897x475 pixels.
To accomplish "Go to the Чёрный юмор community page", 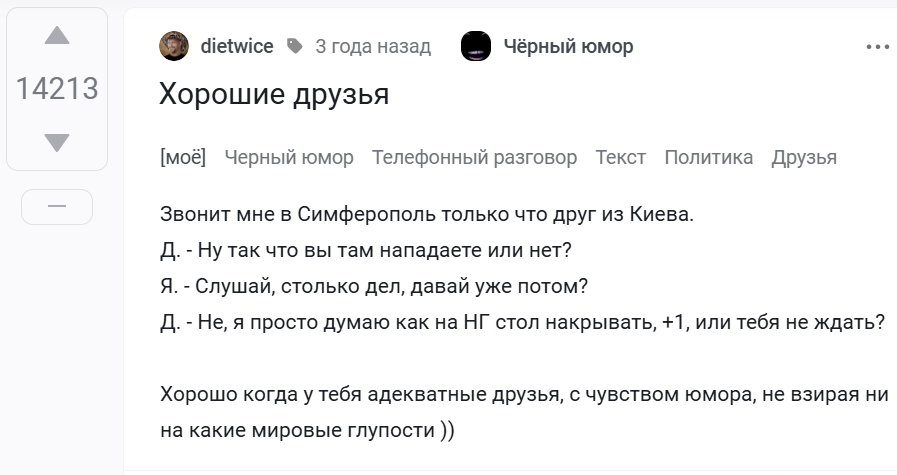I will [567, 46].
